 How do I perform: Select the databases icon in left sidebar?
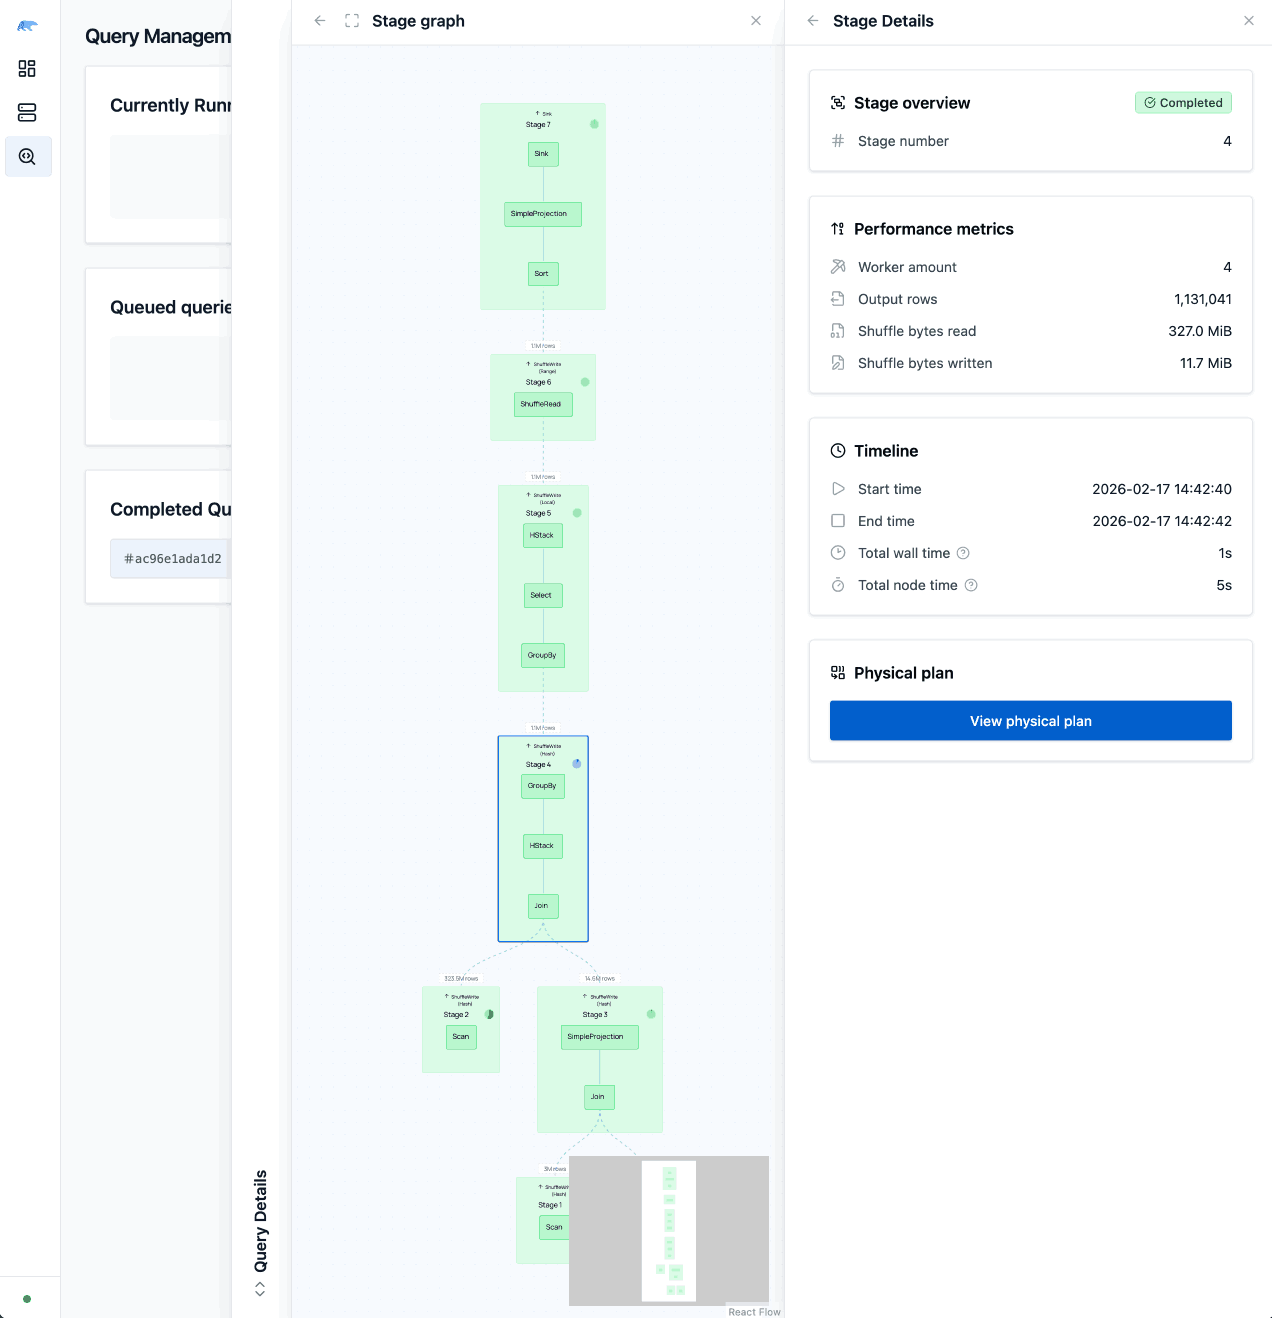[x=27, y=112]
